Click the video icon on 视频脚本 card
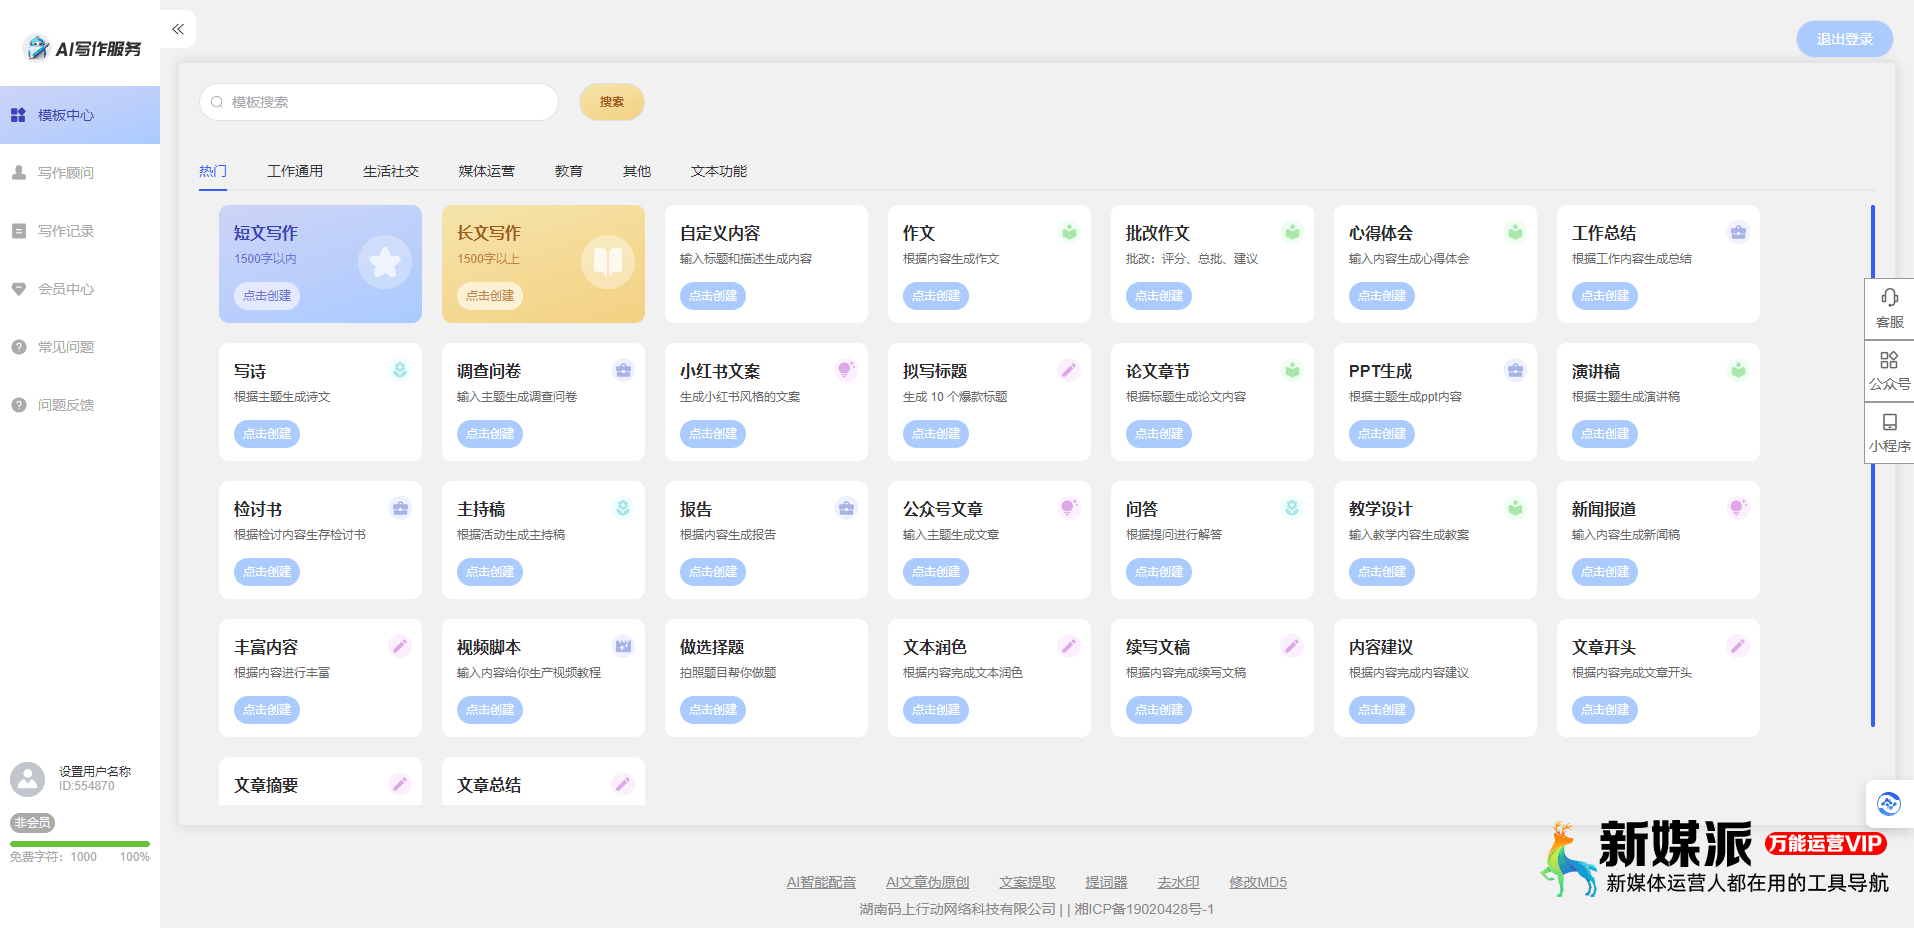Image resolution: width=1914 pixels, height=928 pixels. [x=623, y=647]
